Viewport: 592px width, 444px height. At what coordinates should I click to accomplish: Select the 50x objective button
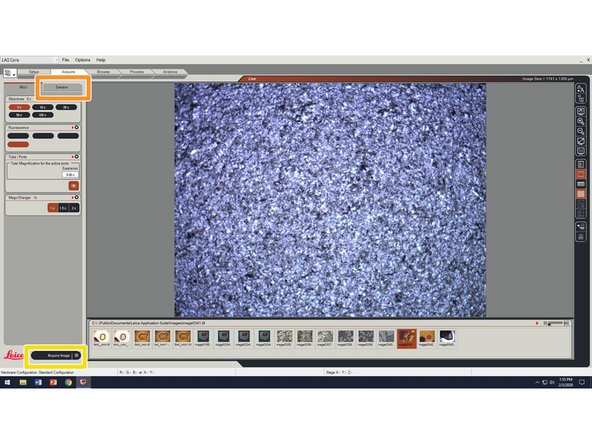pos(19,115)
